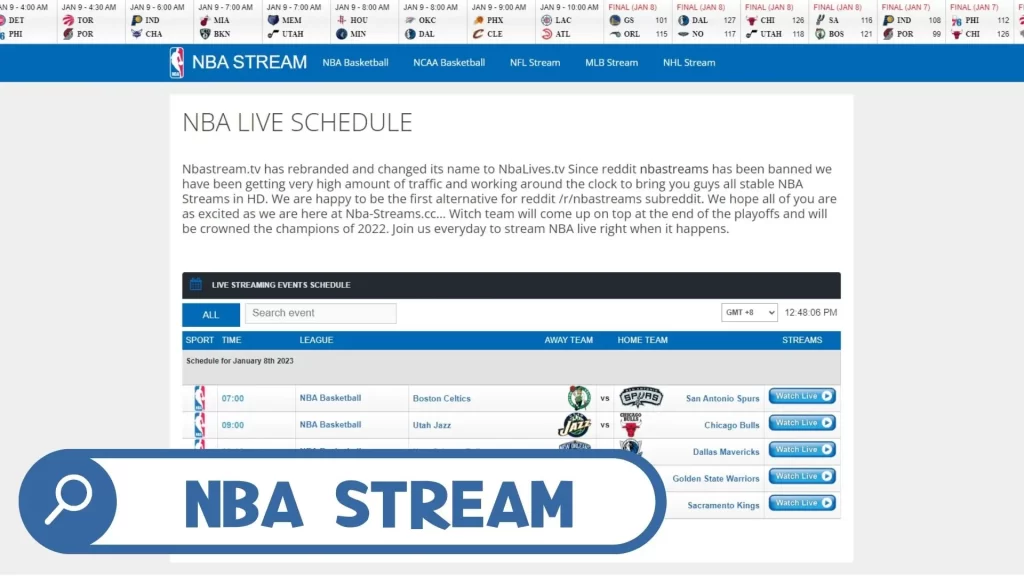
Task: Click the Chicago Bulls logo in schedule
Action: pos(630,425)
